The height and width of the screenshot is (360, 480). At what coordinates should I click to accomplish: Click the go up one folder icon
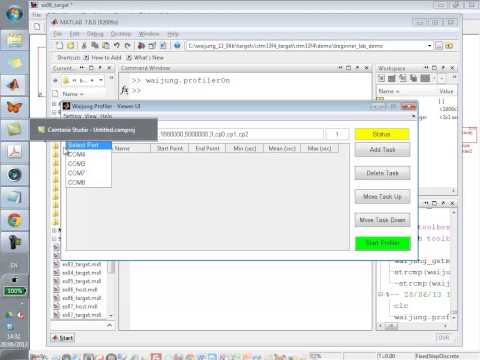coord(449,46)
